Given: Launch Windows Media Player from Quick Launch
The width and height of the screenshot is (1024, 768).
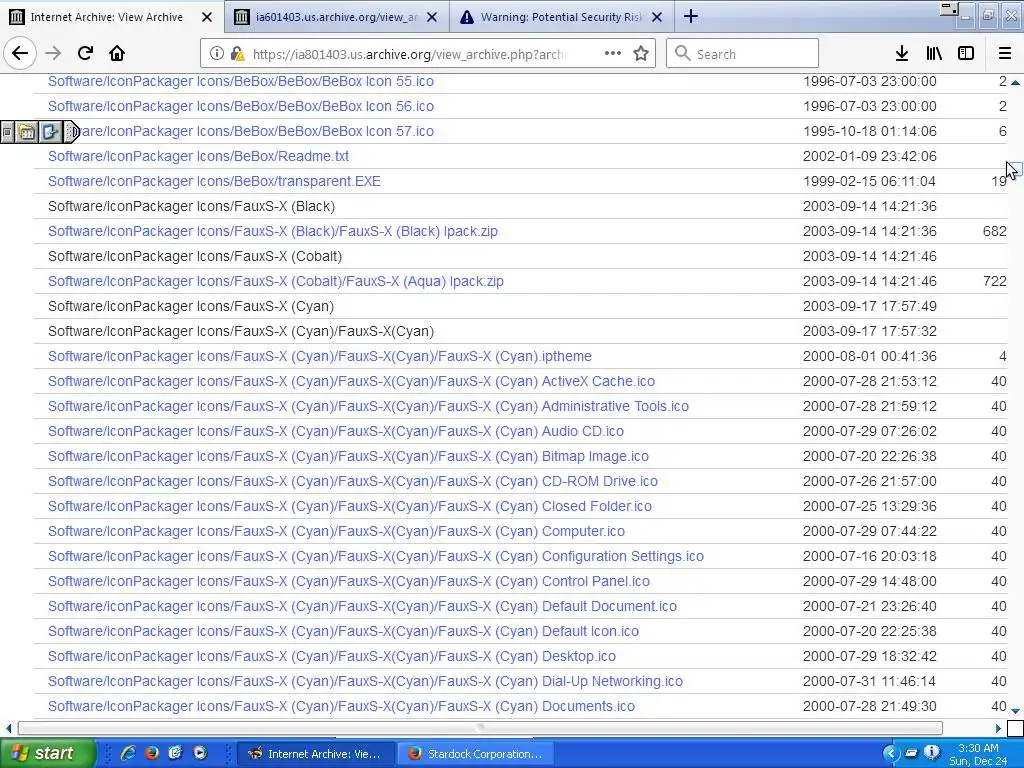Looking at the screenshot, I should click(x=199, y=753).
